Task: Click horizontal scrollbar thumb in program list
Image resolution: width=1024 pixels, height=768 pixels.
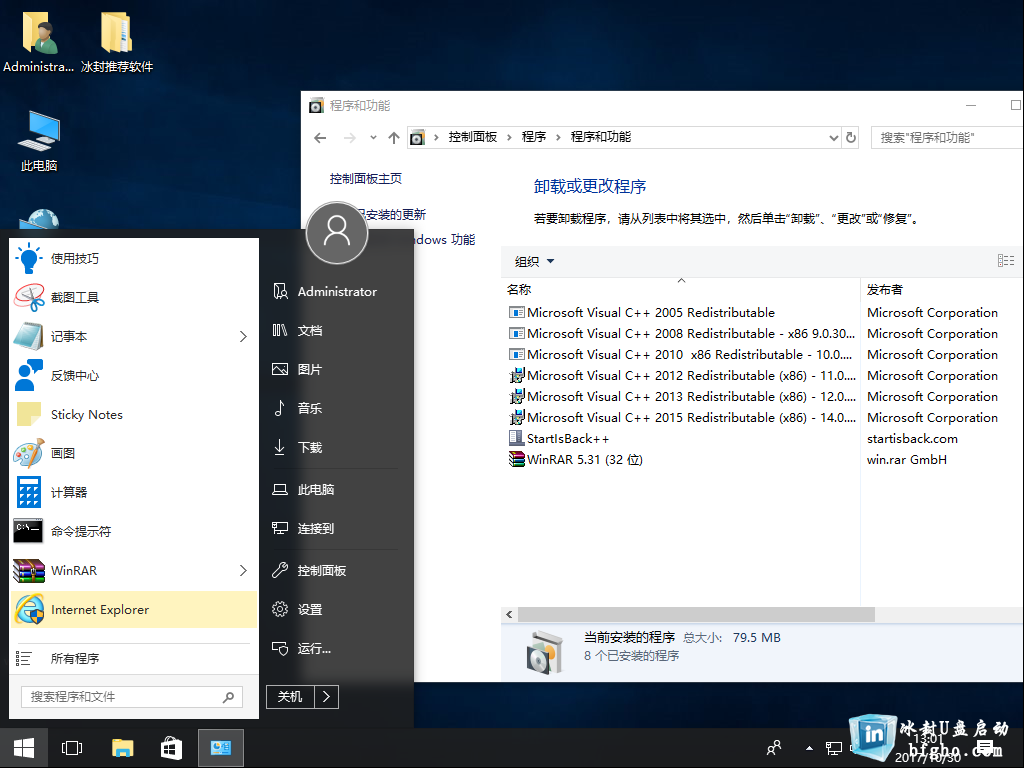Action: [696, 615]
